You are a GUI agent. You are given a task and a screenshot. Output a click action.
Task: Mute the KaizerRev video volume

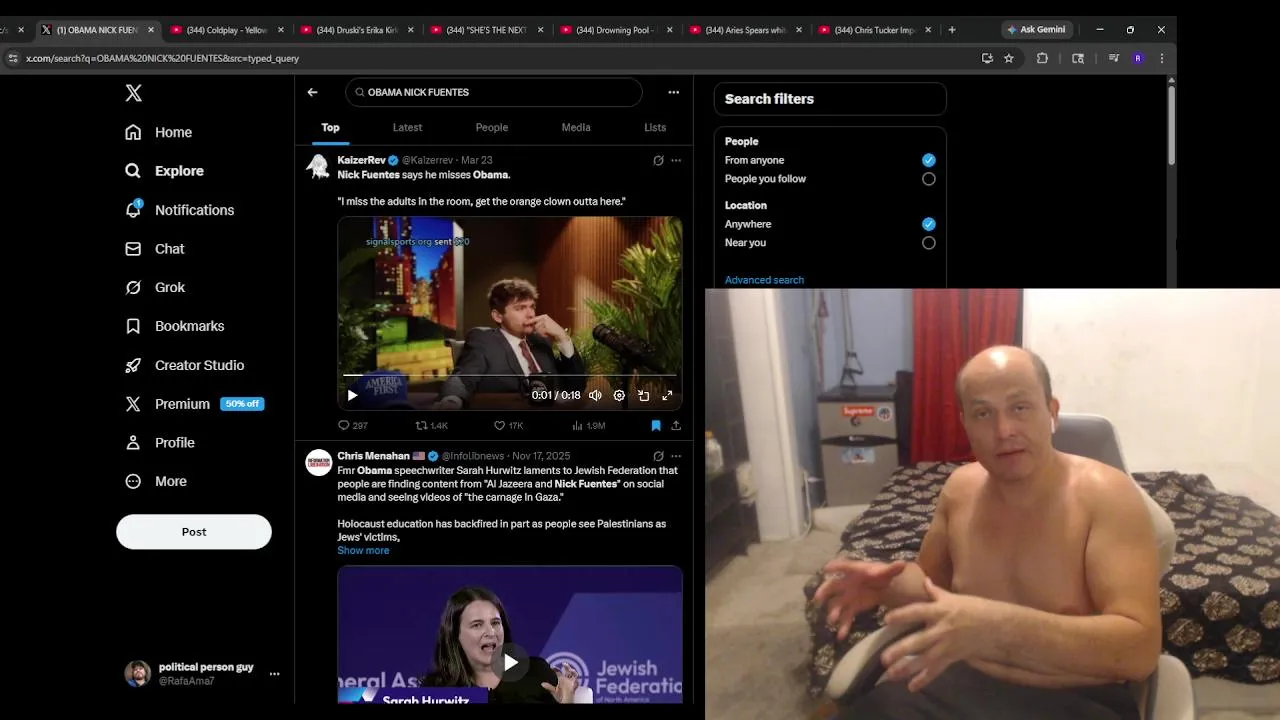click(x=595, y=395)
